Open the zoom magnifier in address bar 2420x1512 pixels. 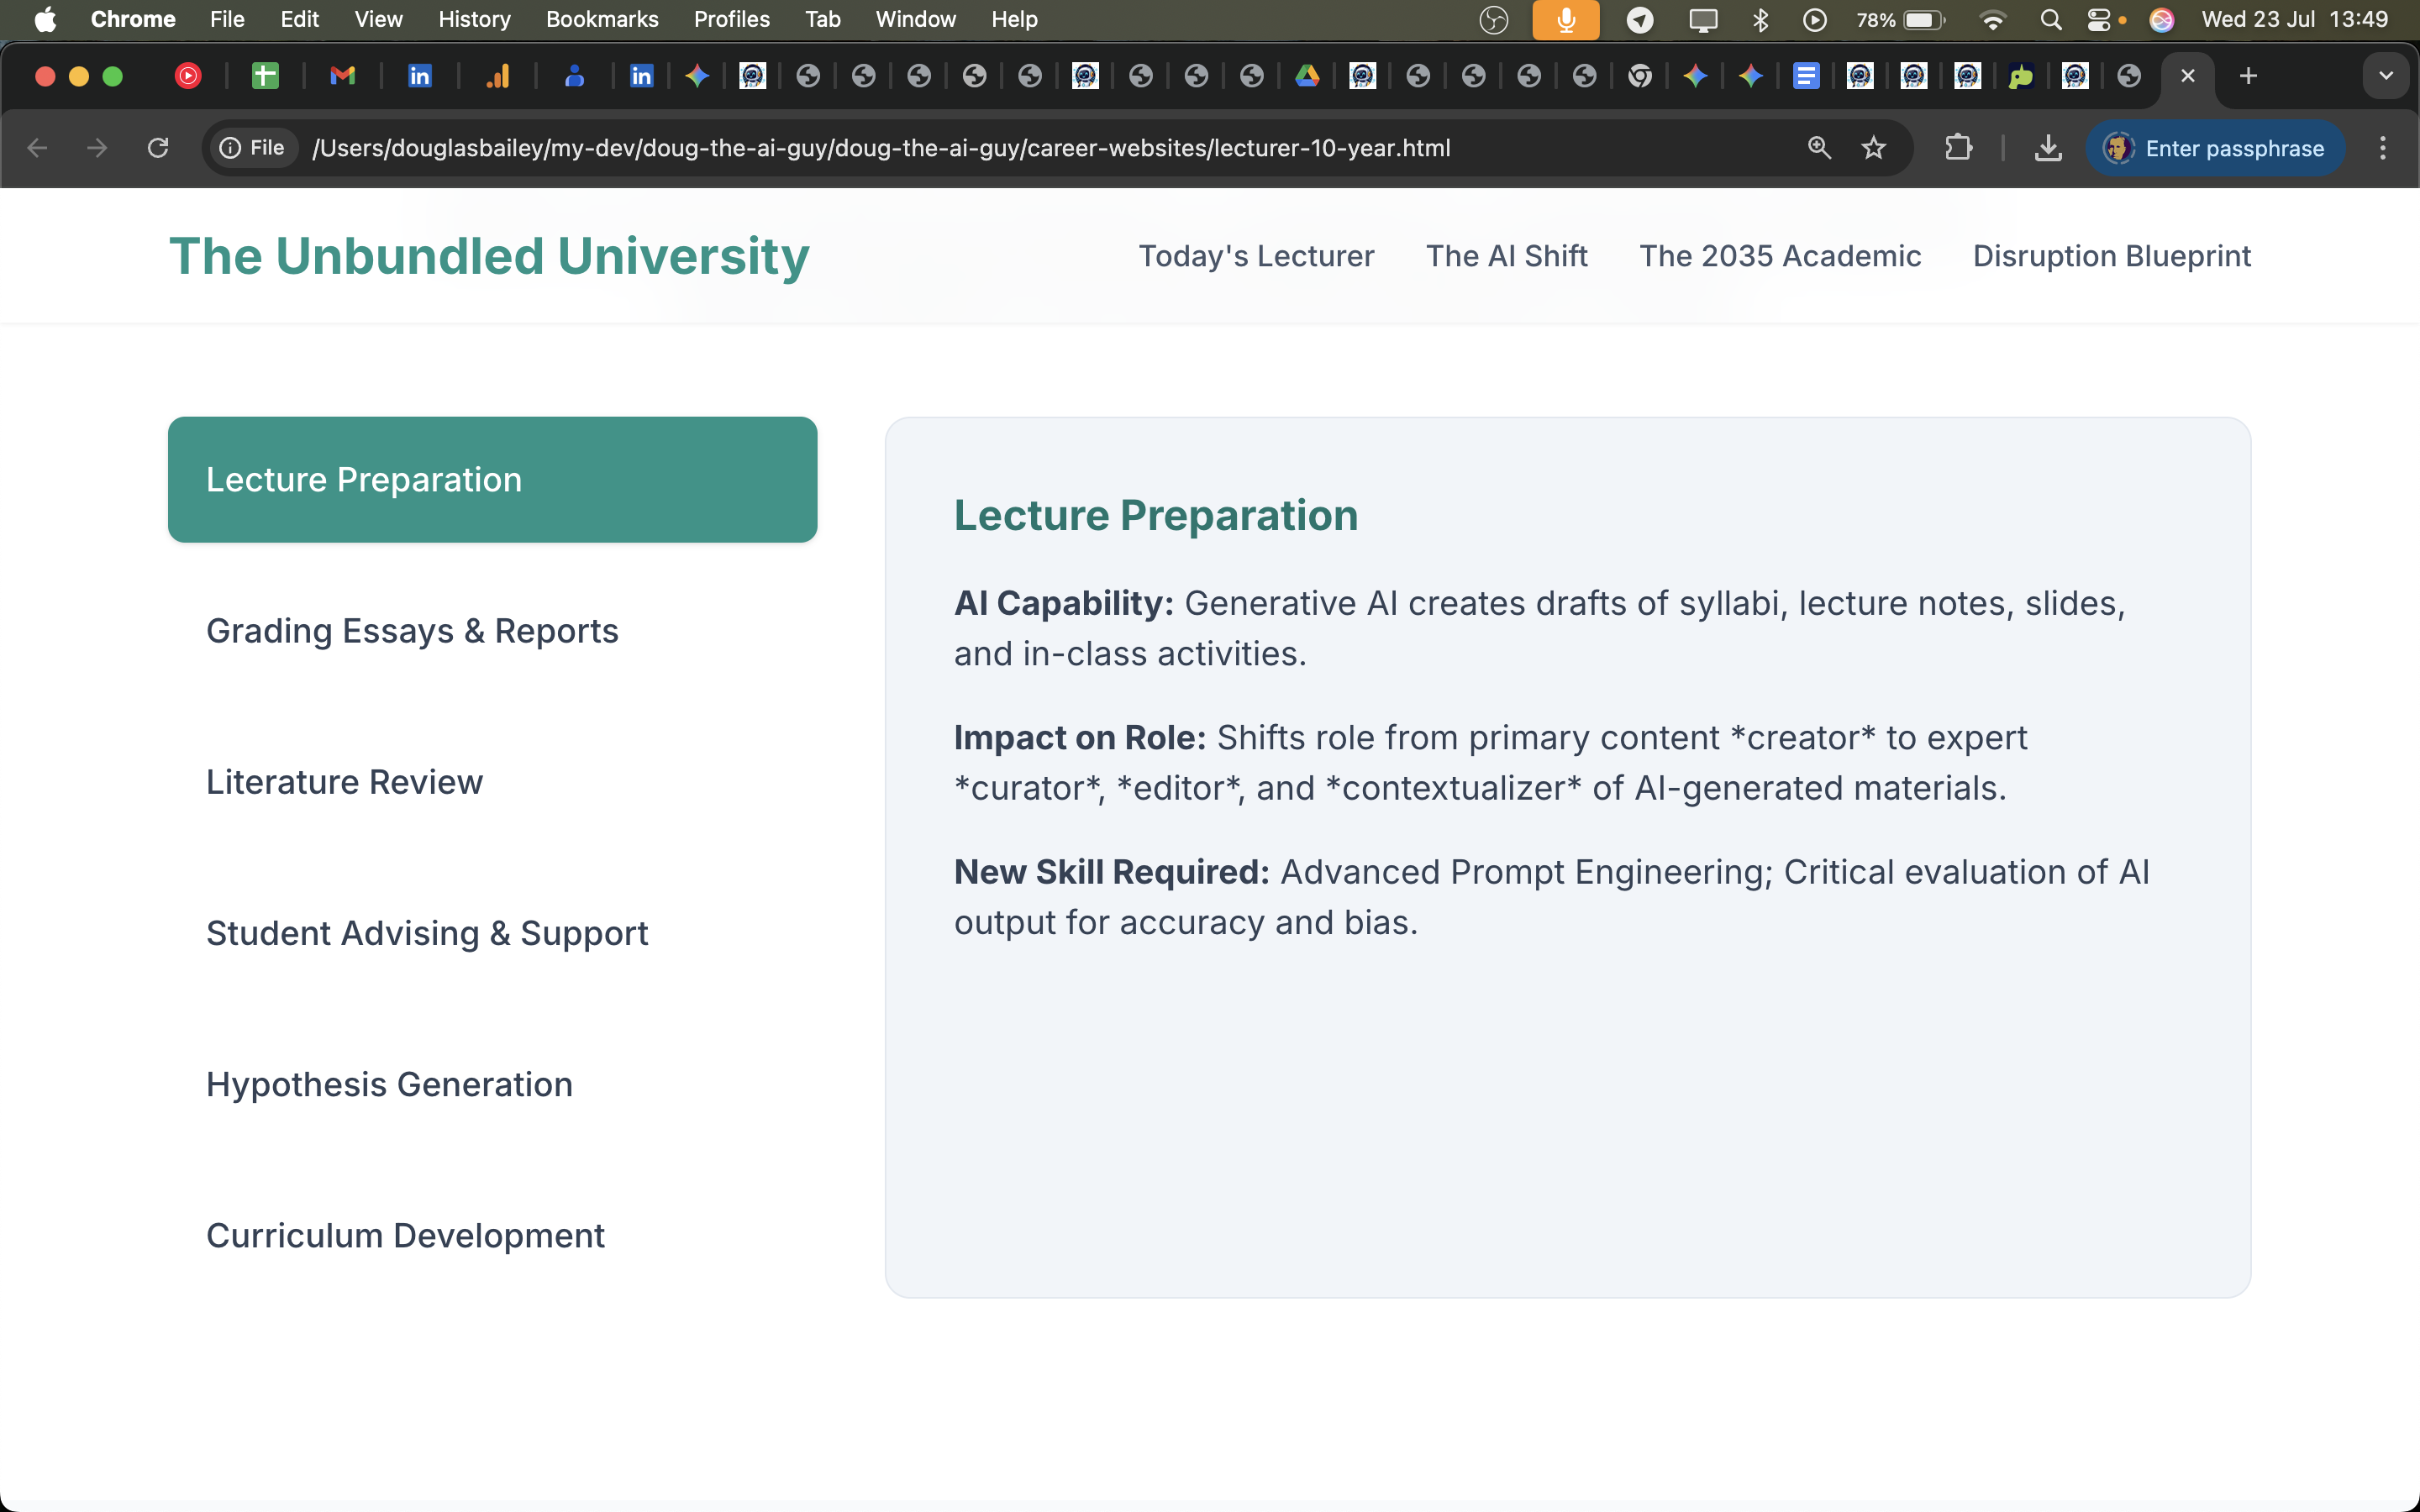click(1819, 148)
